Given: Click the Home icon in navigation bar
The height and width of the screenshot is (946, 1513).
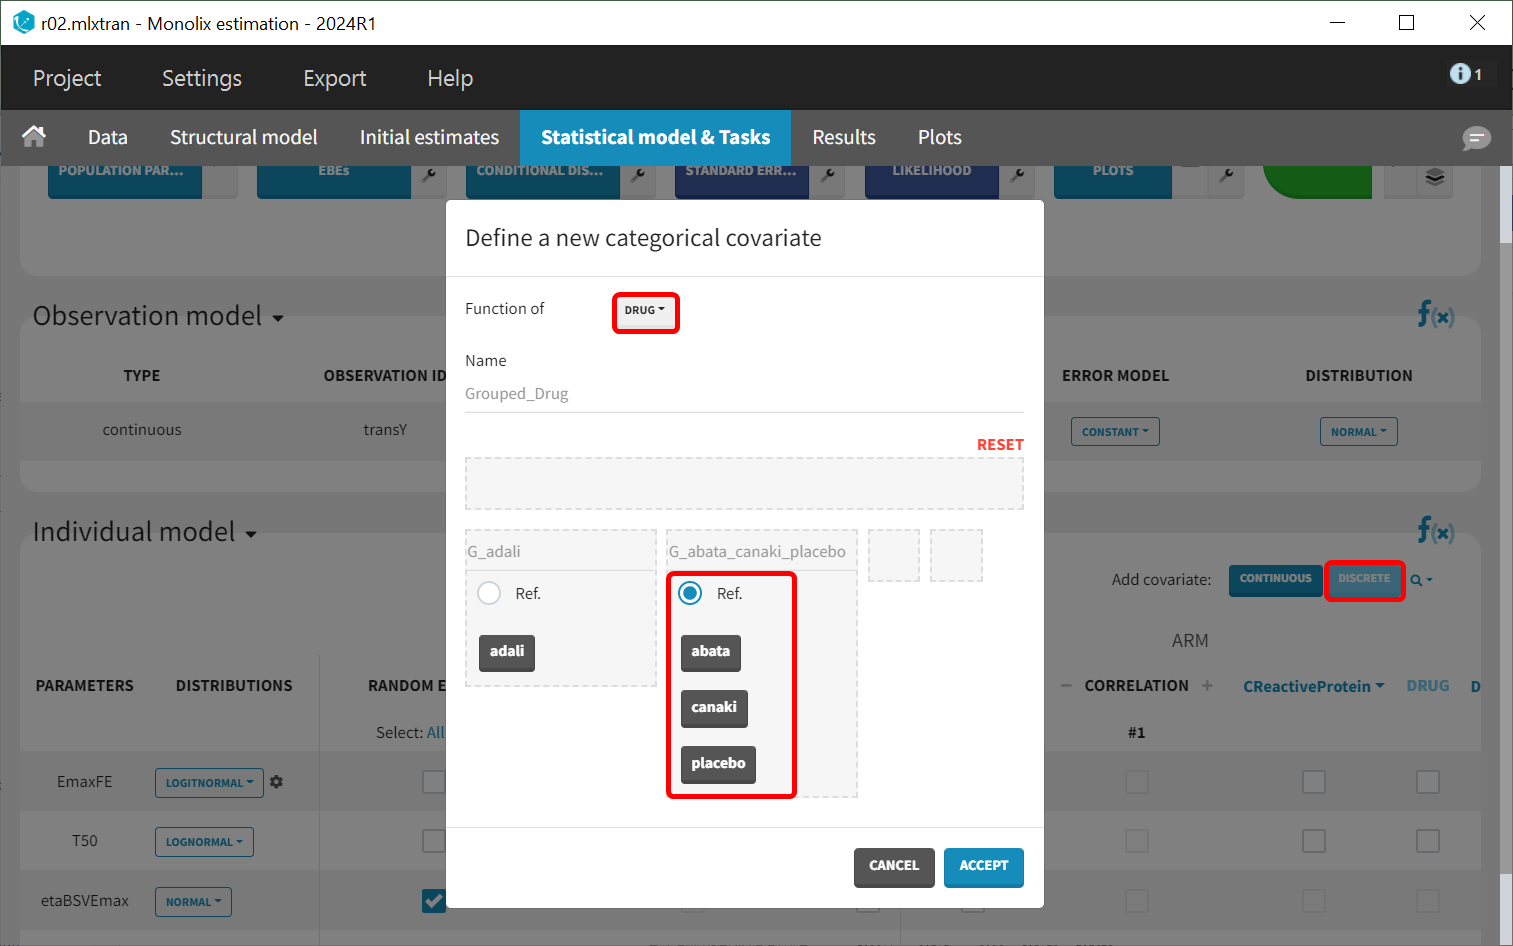Looking at the screenshot, I should [x=34, y=137].
